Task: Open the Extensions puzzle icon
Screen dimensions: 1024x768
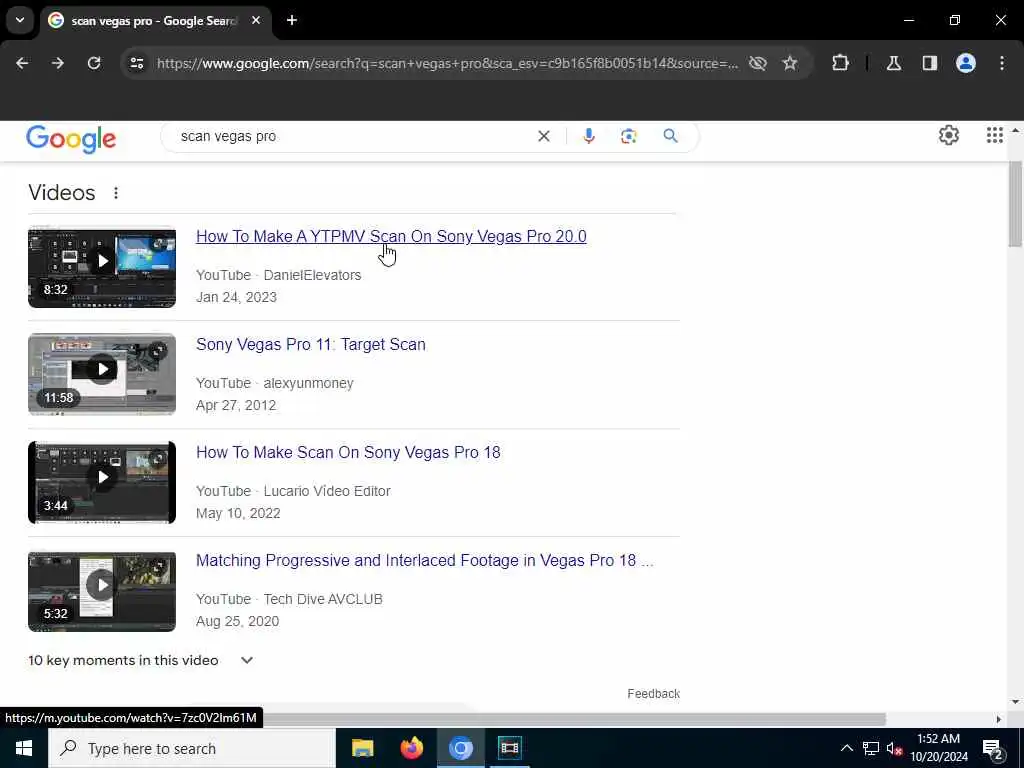Action: point(840,63)
